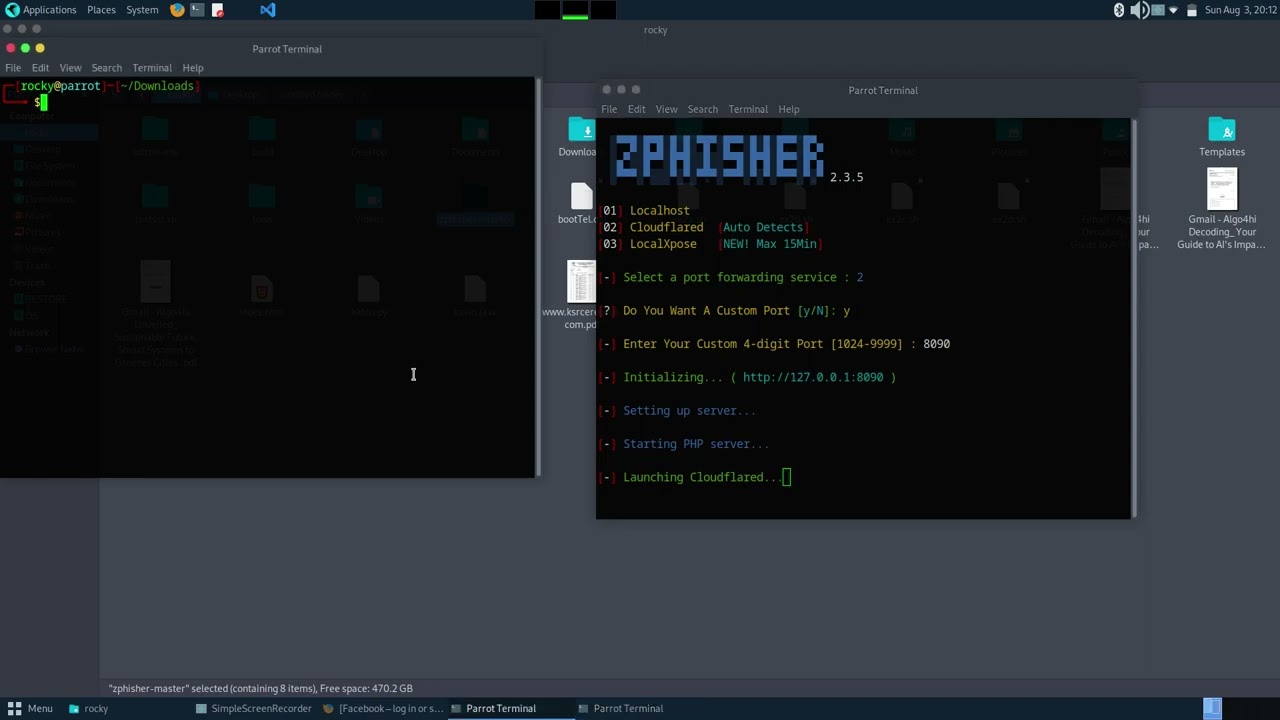Click the '02 Cloudflared' option text

pyautogui.click(x=653, y=227)
